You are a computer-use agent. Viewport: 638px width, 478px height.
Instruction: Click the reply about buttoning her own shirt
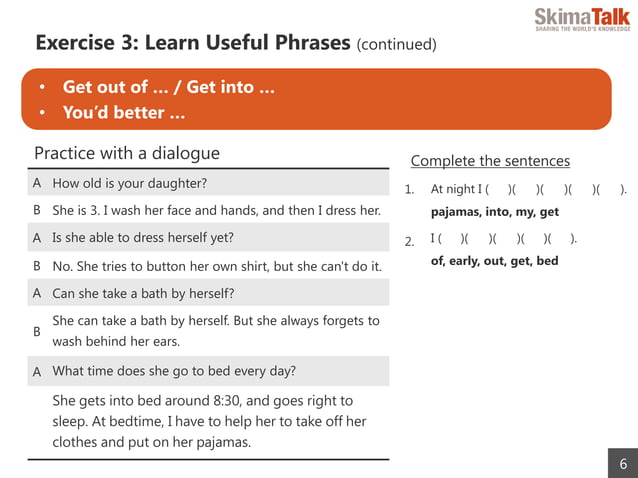tap(217, 266)
